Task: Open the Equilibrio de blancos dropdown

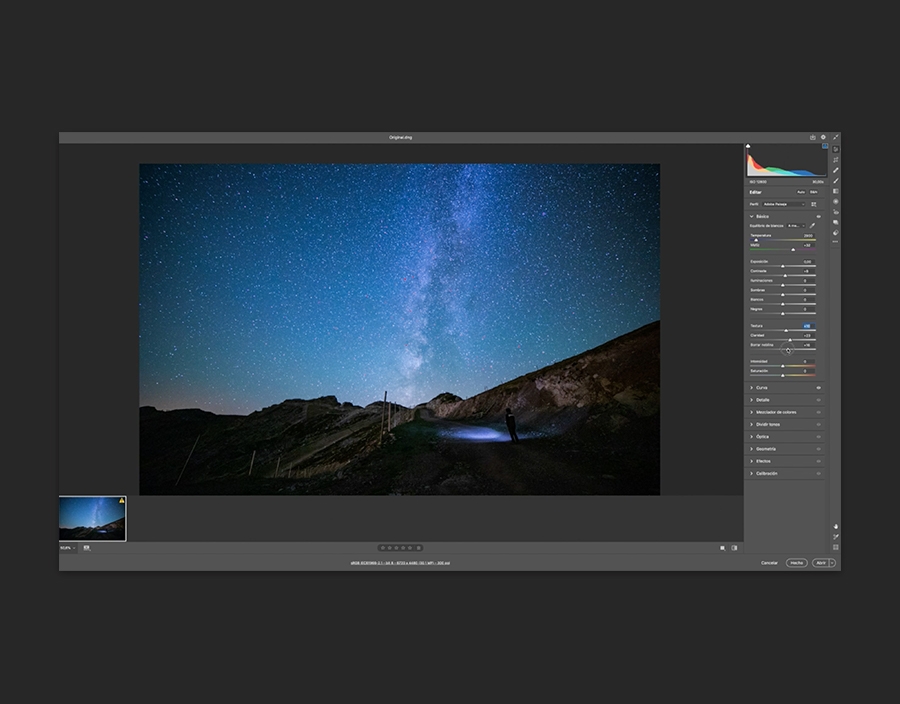Action: 796,225
